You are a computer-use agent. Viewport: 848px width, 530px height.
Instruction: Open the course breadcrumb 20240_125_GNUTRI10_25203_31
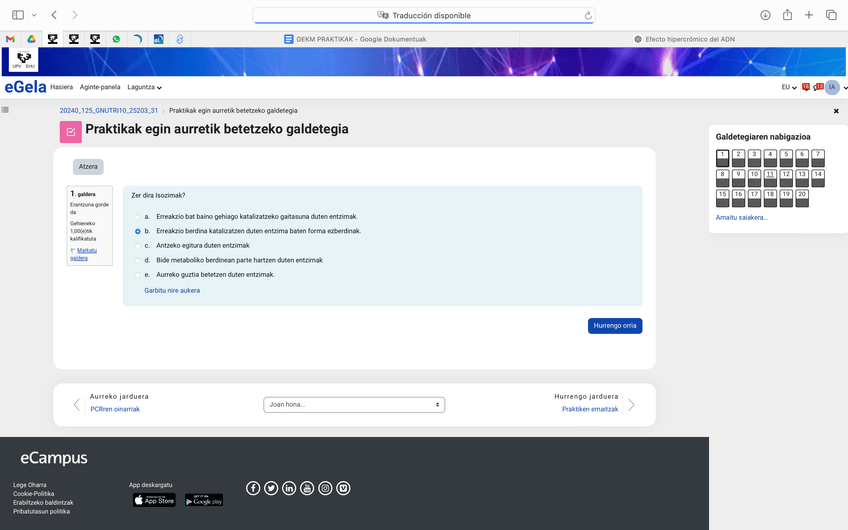pos(109,110)
